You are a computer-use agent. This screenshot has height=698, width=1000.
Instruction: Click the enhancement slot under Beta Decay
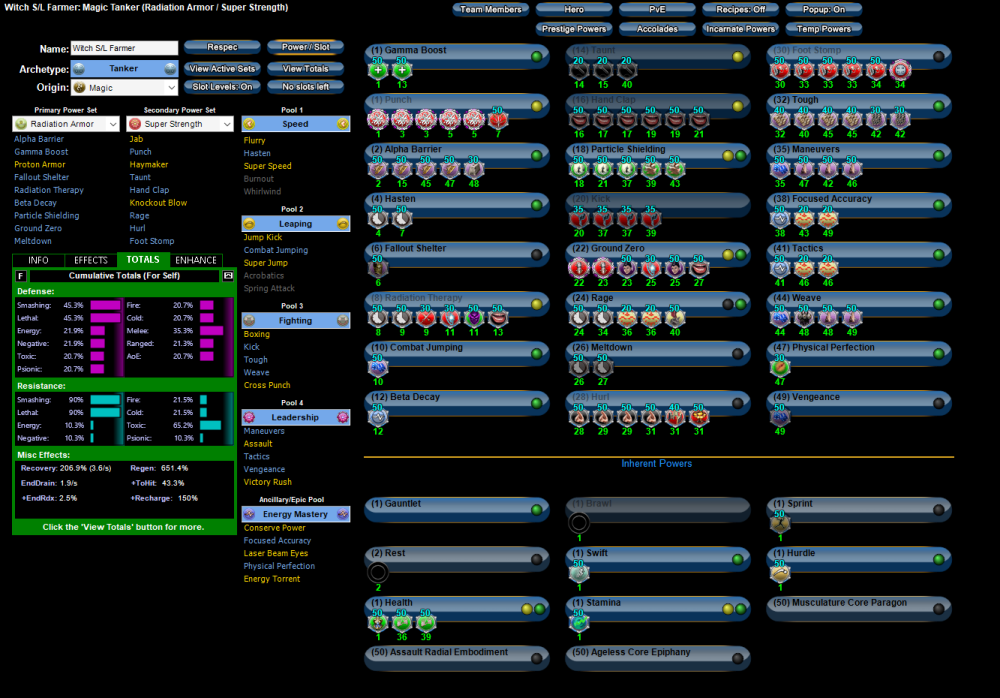coord(378,416)
